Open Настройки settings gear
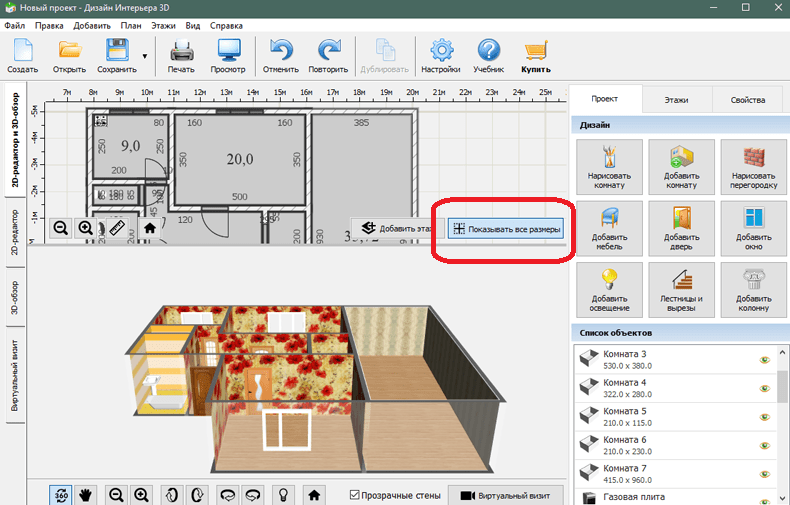The width and height of the screenshot is (790, 505). (441, 55)
